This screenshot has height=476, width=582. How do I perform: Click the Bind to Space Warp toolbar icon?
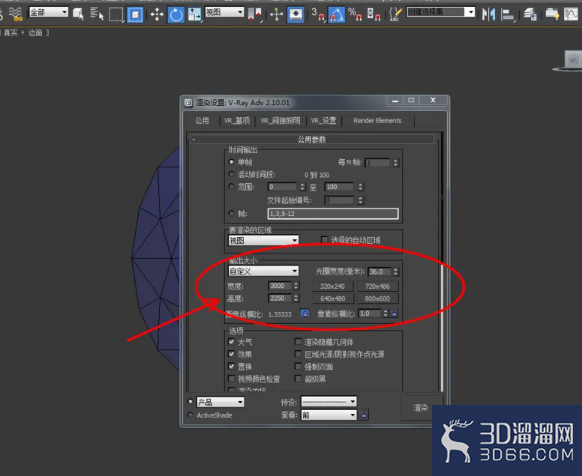tap(15, 14)
